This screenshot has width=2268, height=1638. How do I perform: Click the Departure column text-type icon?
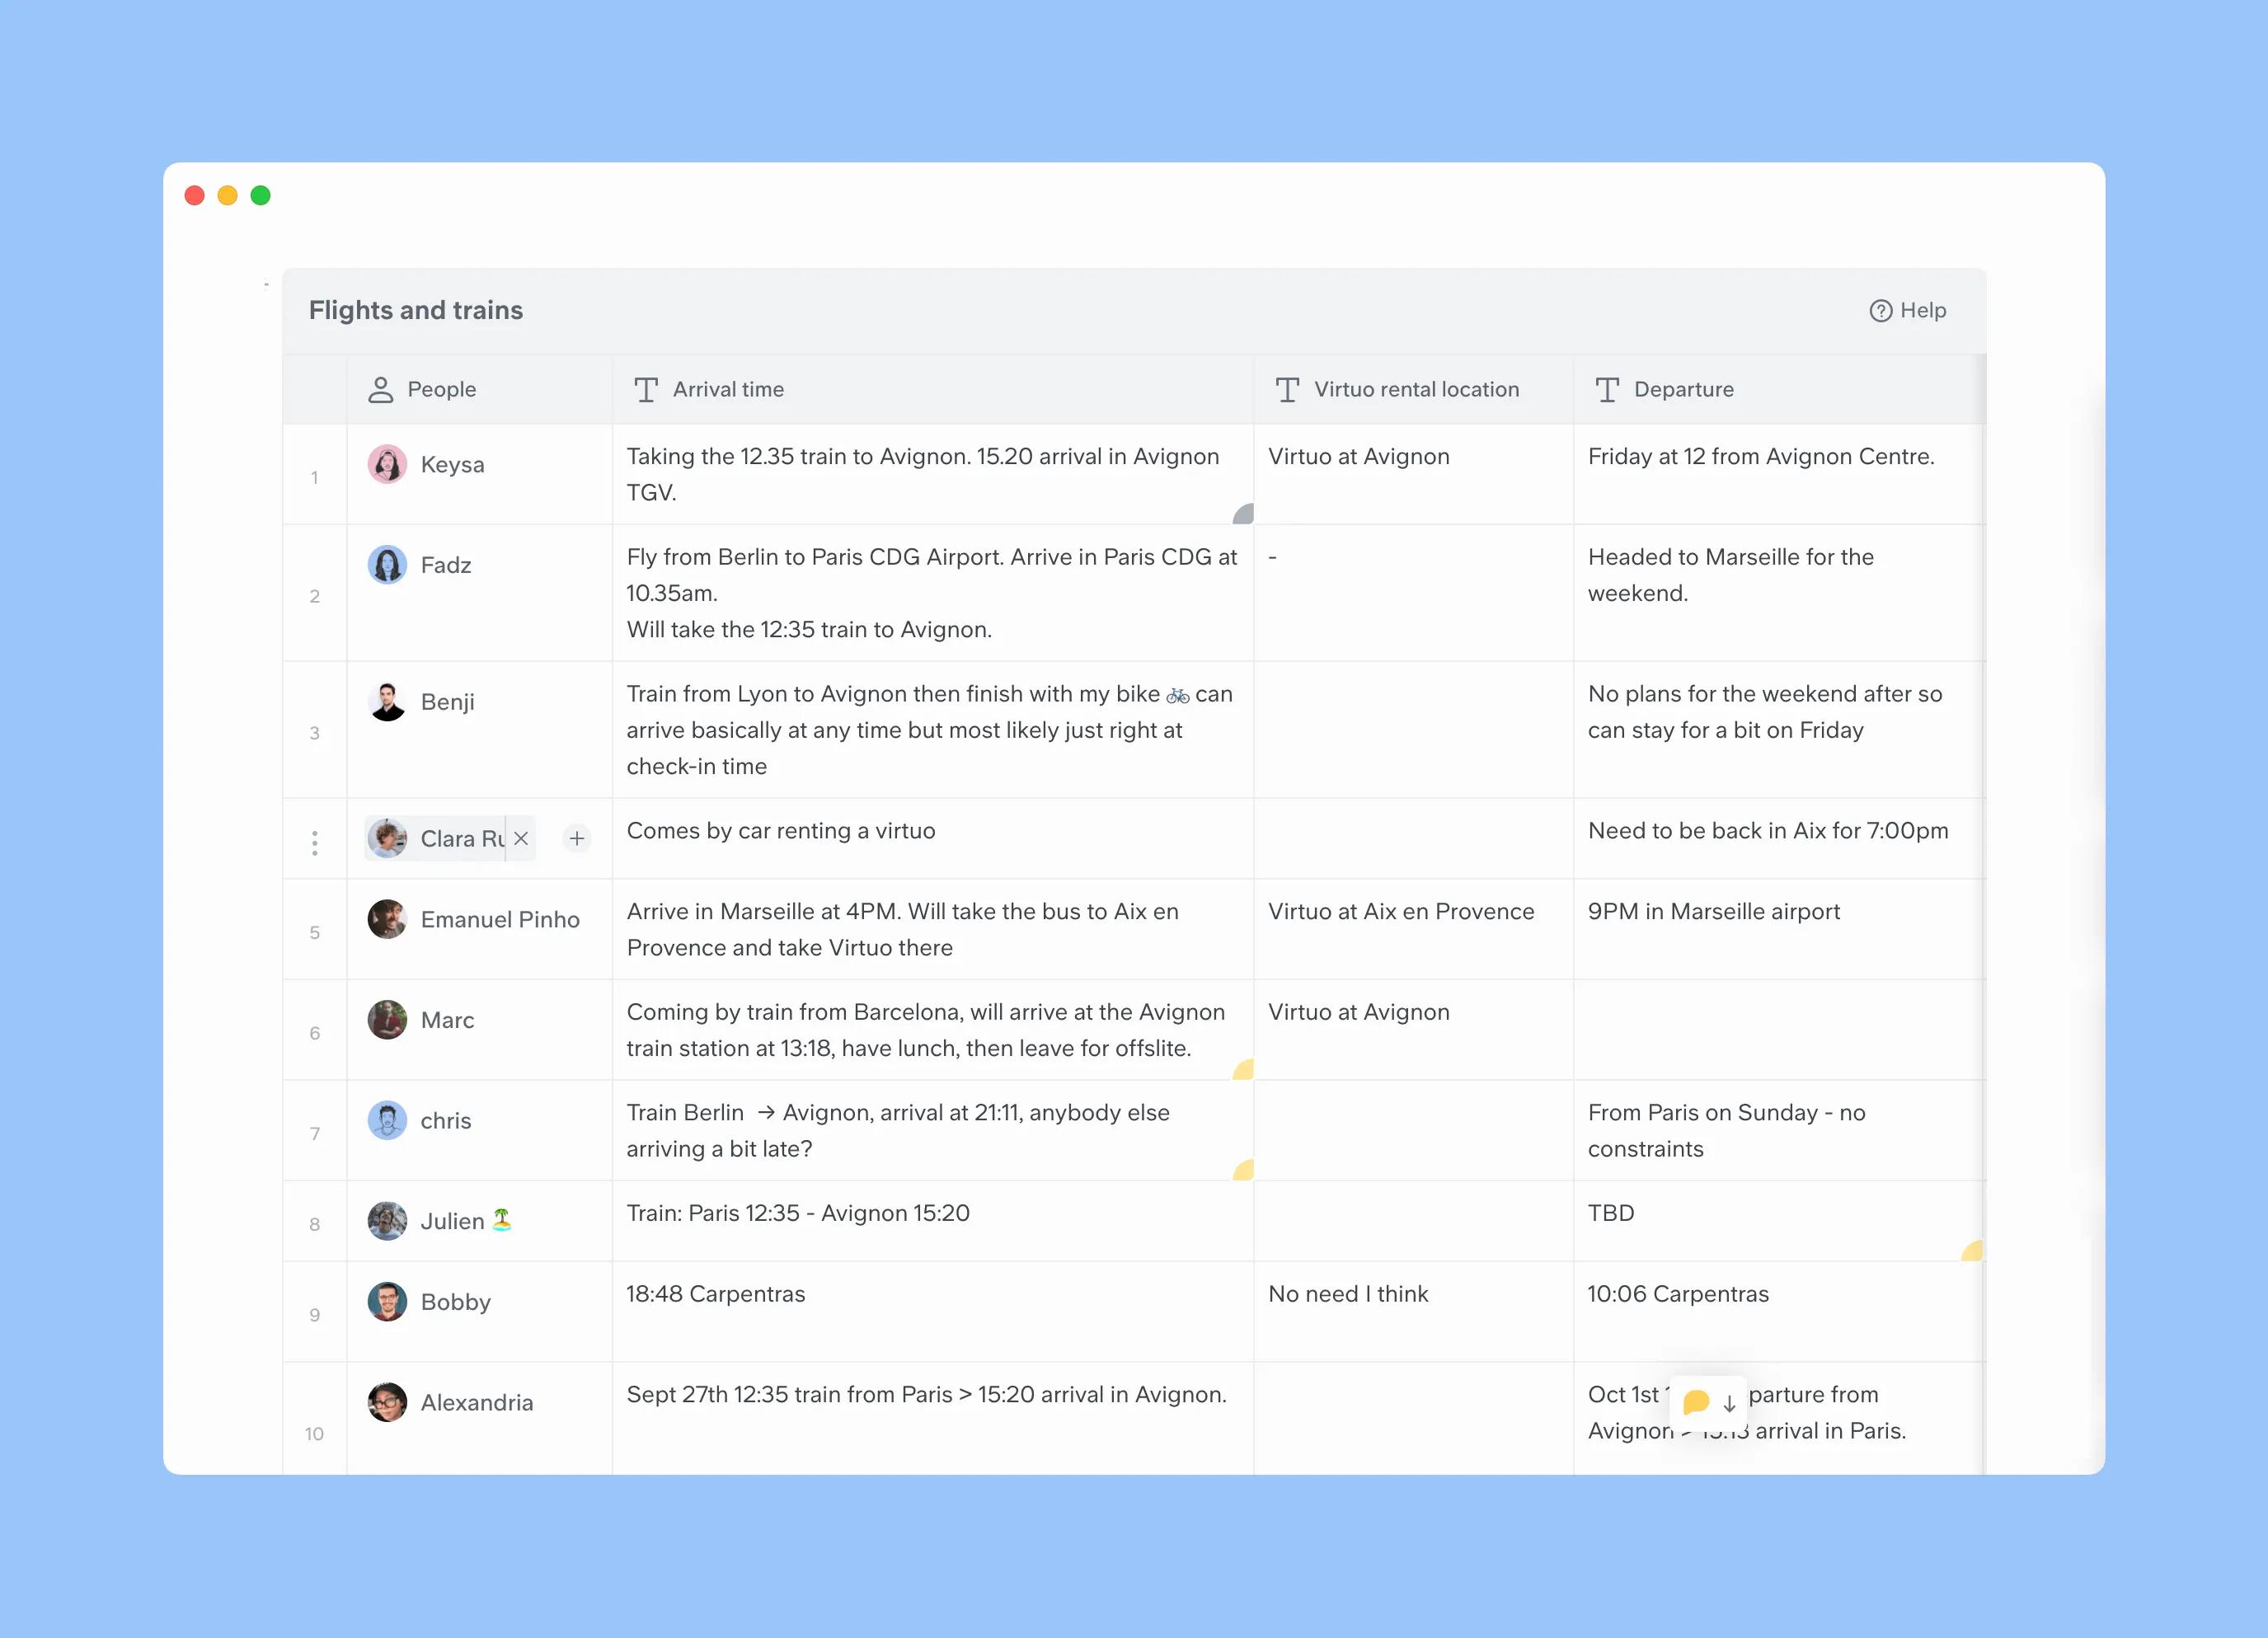pyautogui.click(x=1607, y=389)
